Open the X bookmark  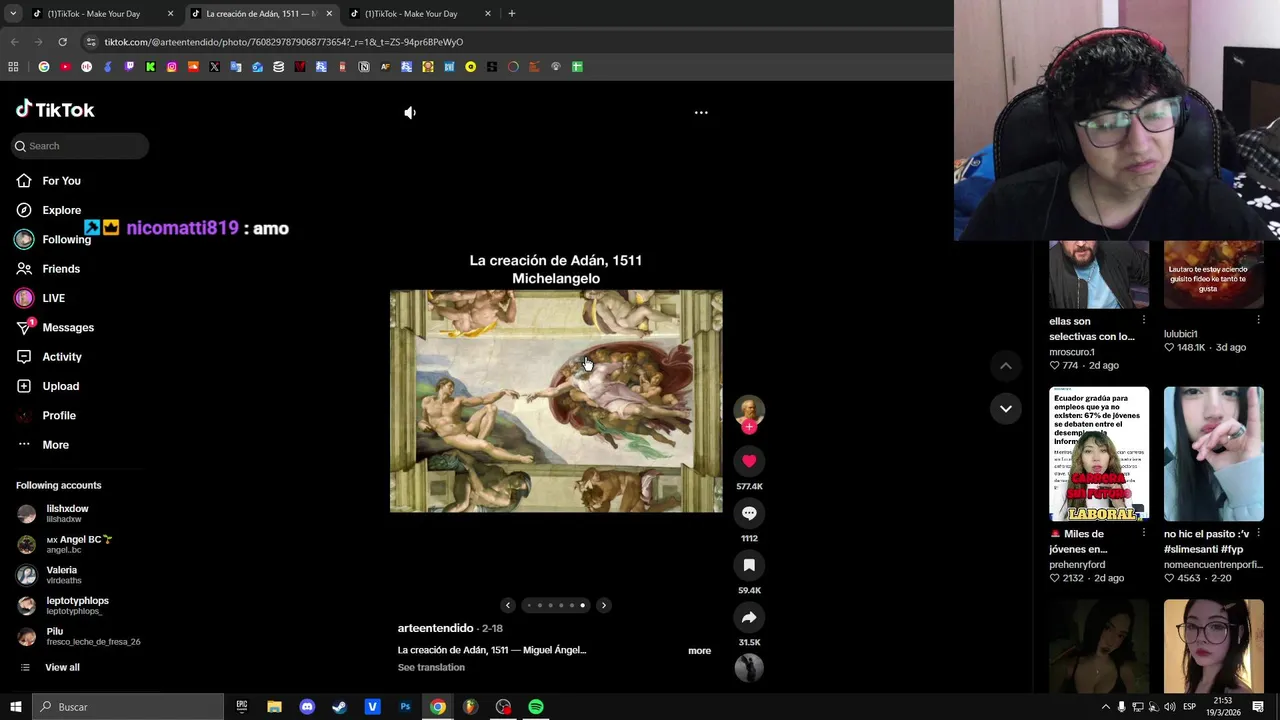point(215,67)
